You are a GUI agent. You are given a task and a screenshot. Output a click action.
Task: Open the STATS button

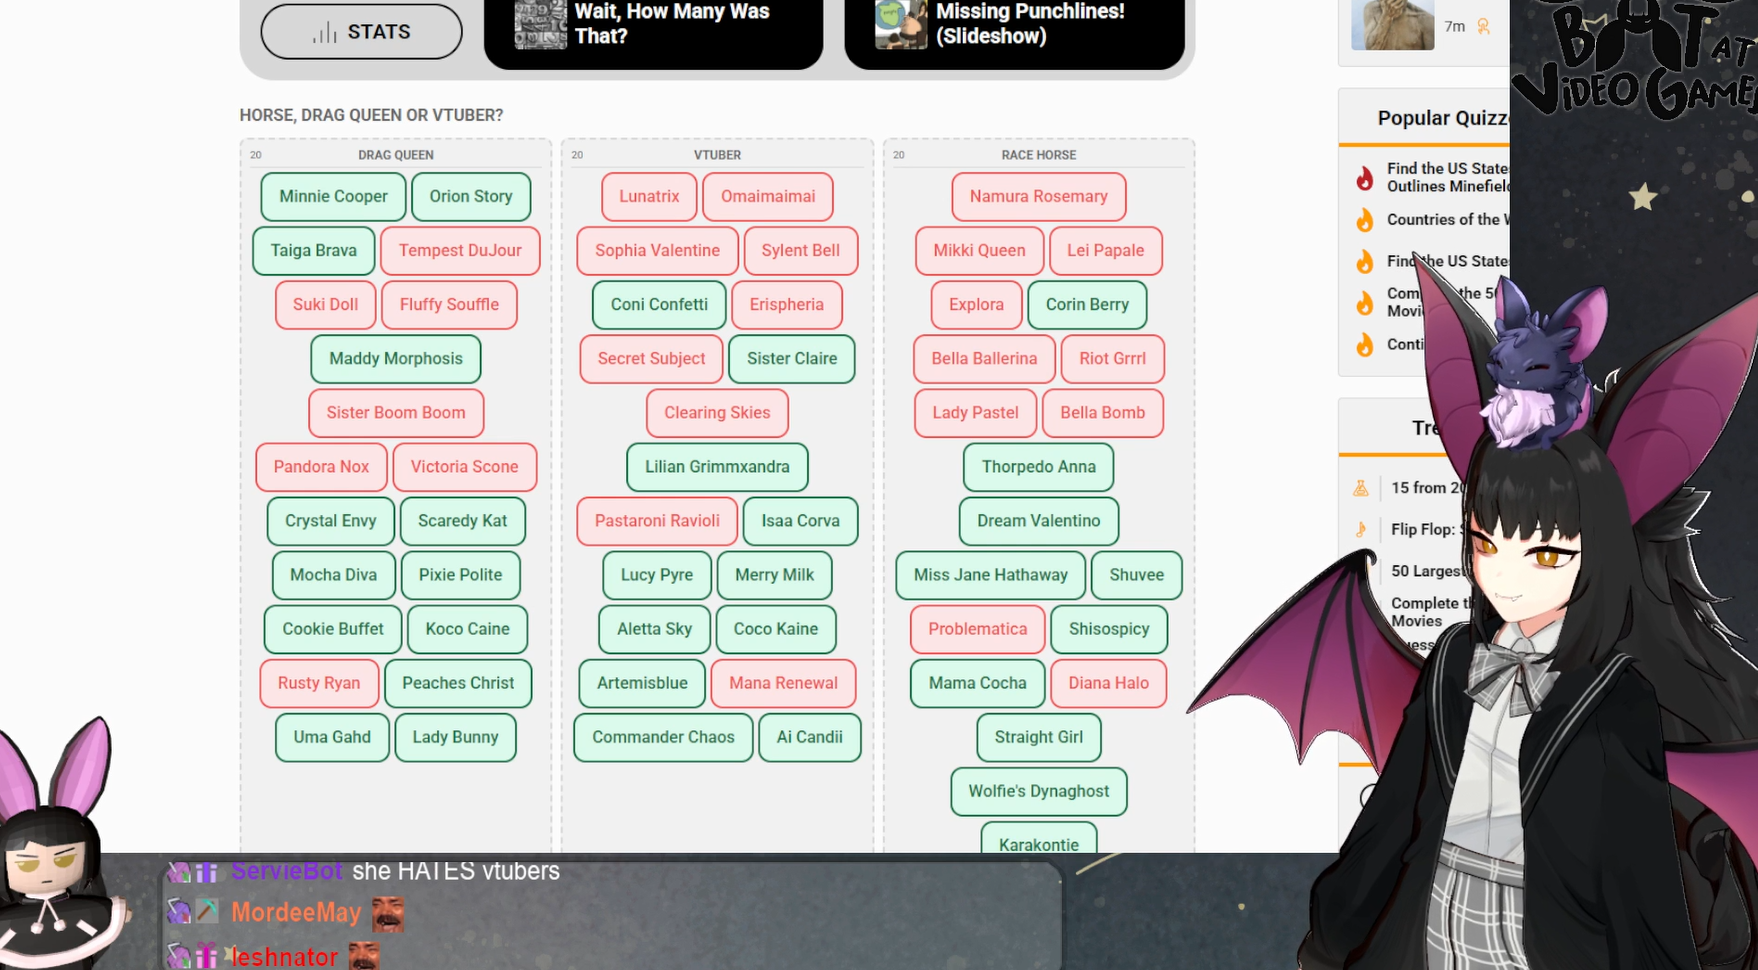click(361, 32)
